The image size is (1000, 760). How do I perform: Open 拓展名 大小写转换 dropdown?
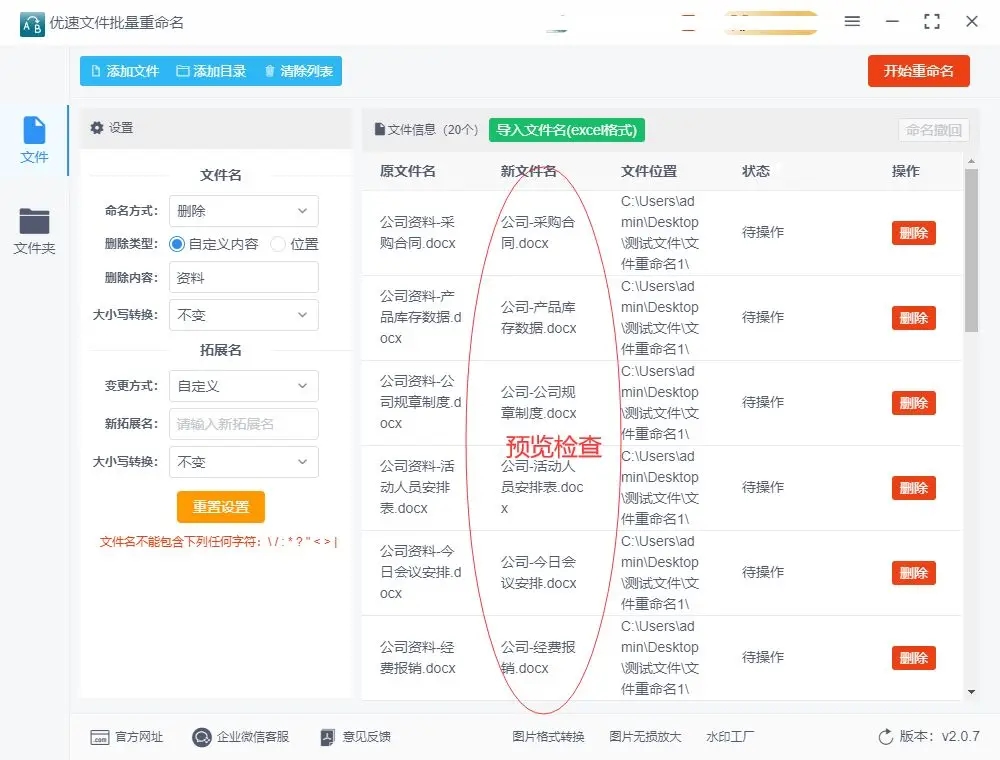[244, 462]
